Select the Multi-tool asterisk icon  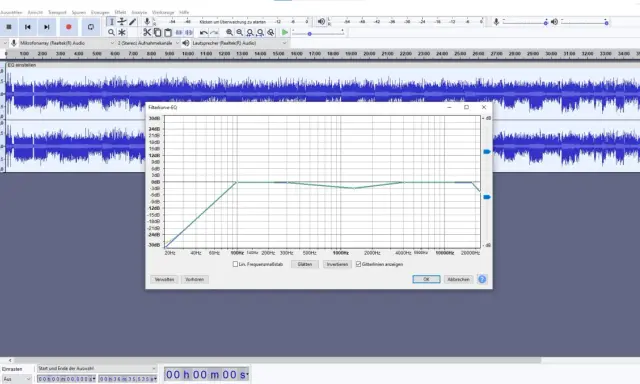[x=122, y=32]
